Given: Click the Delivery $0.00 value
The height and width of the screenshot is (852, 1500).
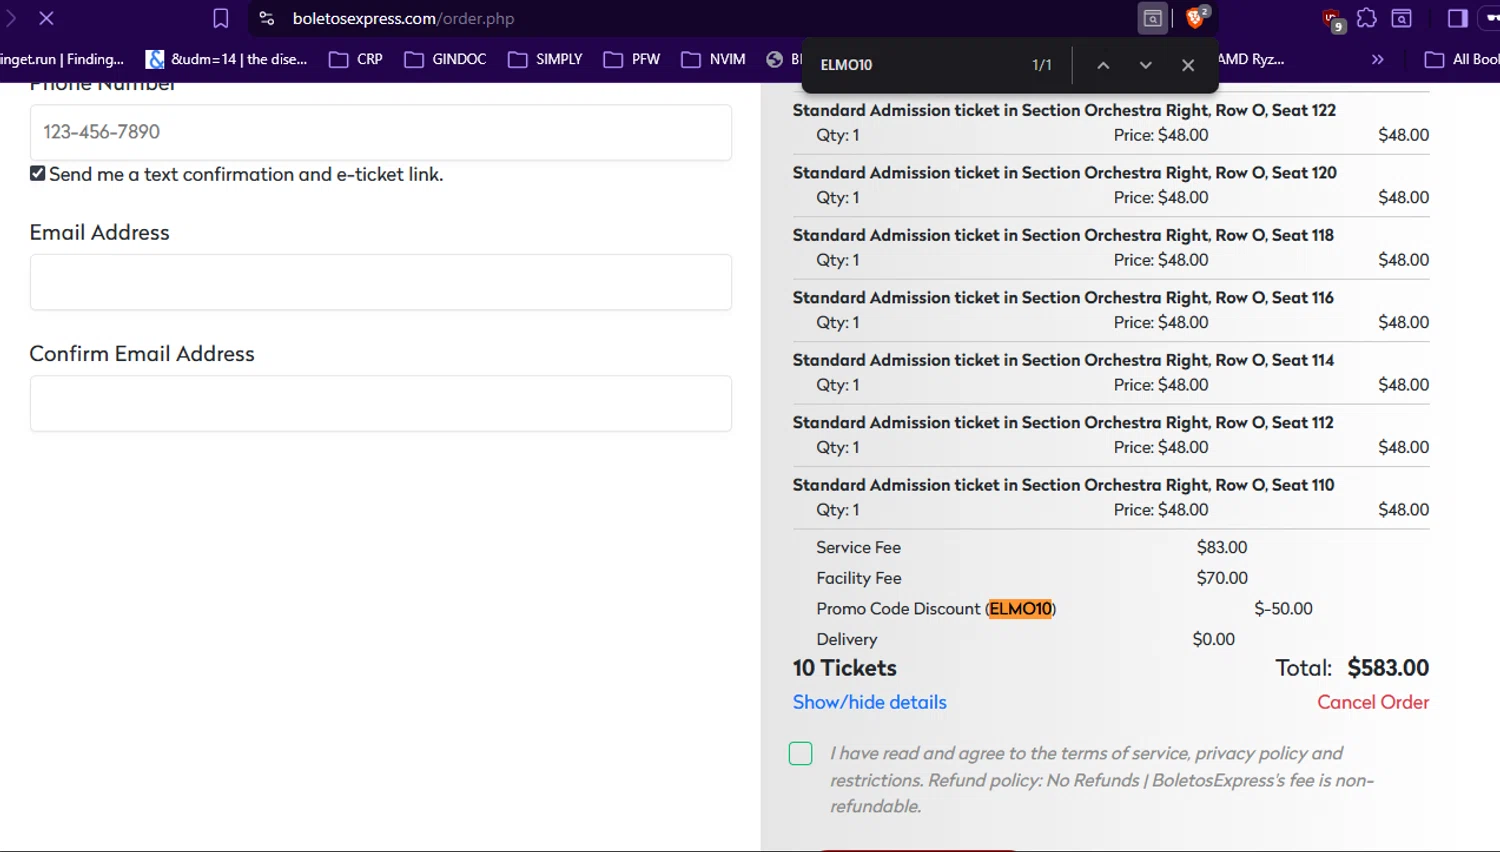Looking at the screenshot, I should (1213, 639).
